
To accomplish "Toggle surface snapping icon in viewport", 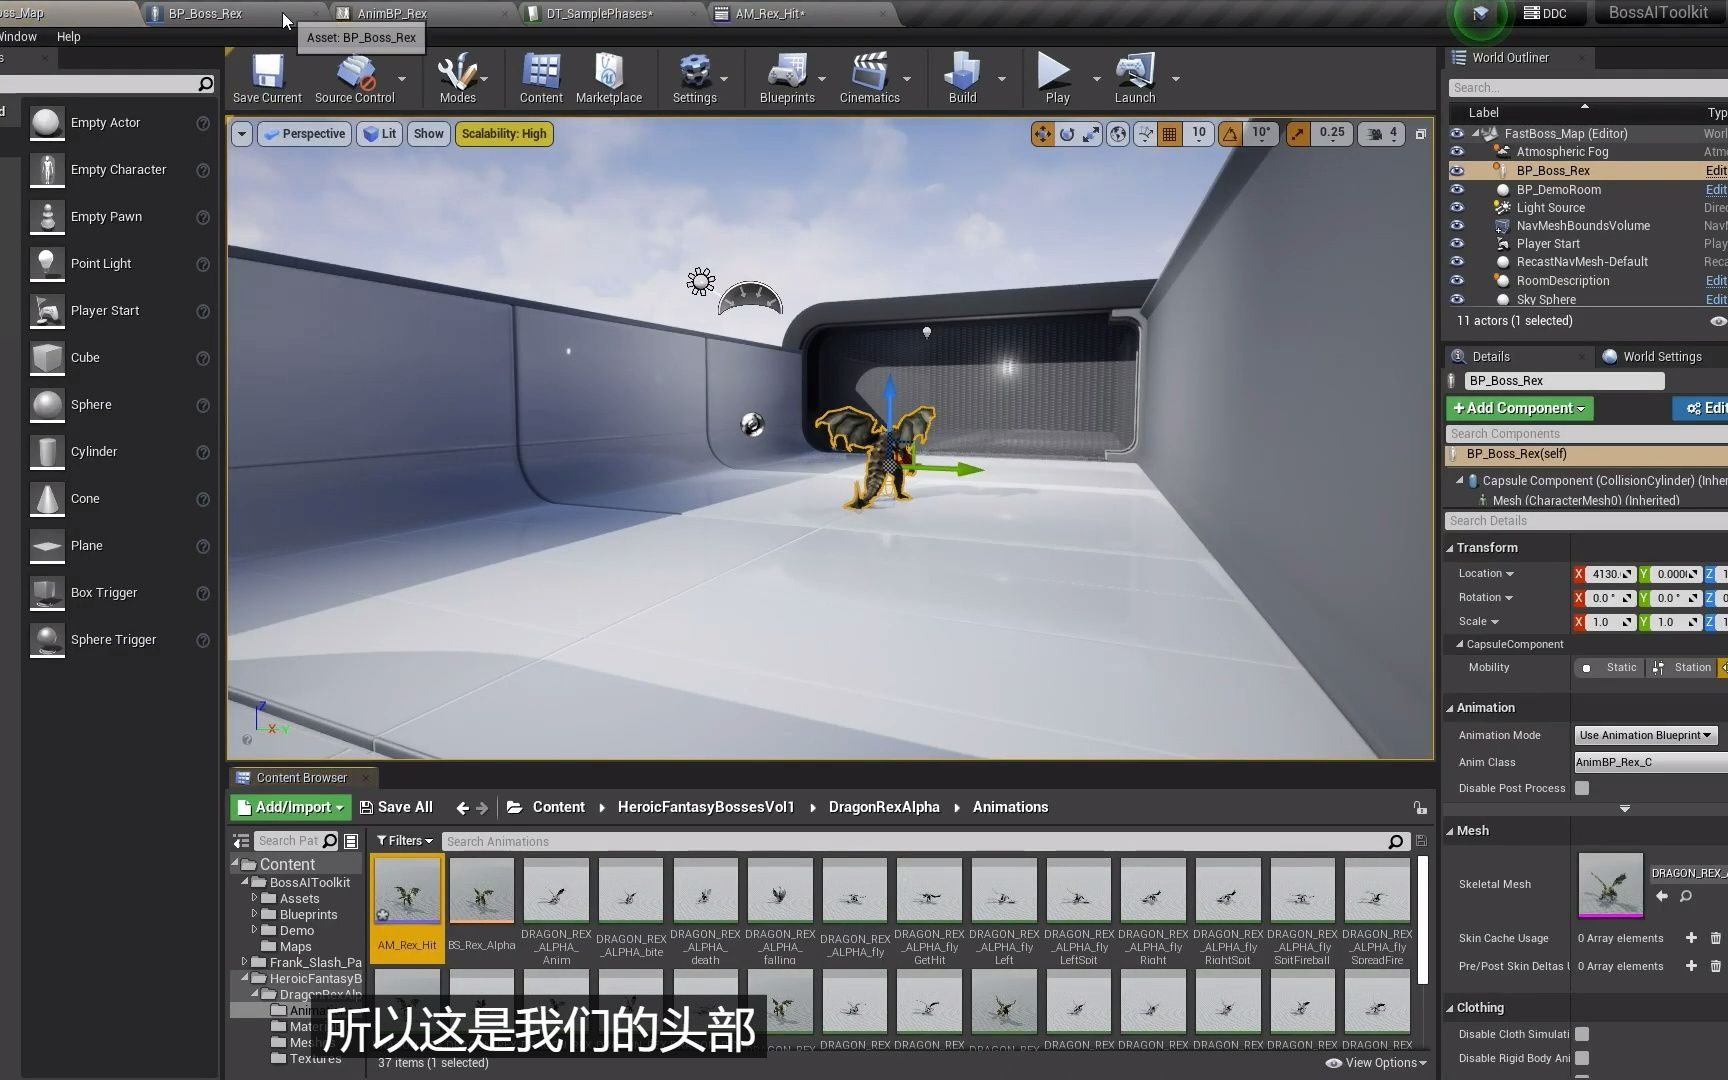I will 1146,134.
